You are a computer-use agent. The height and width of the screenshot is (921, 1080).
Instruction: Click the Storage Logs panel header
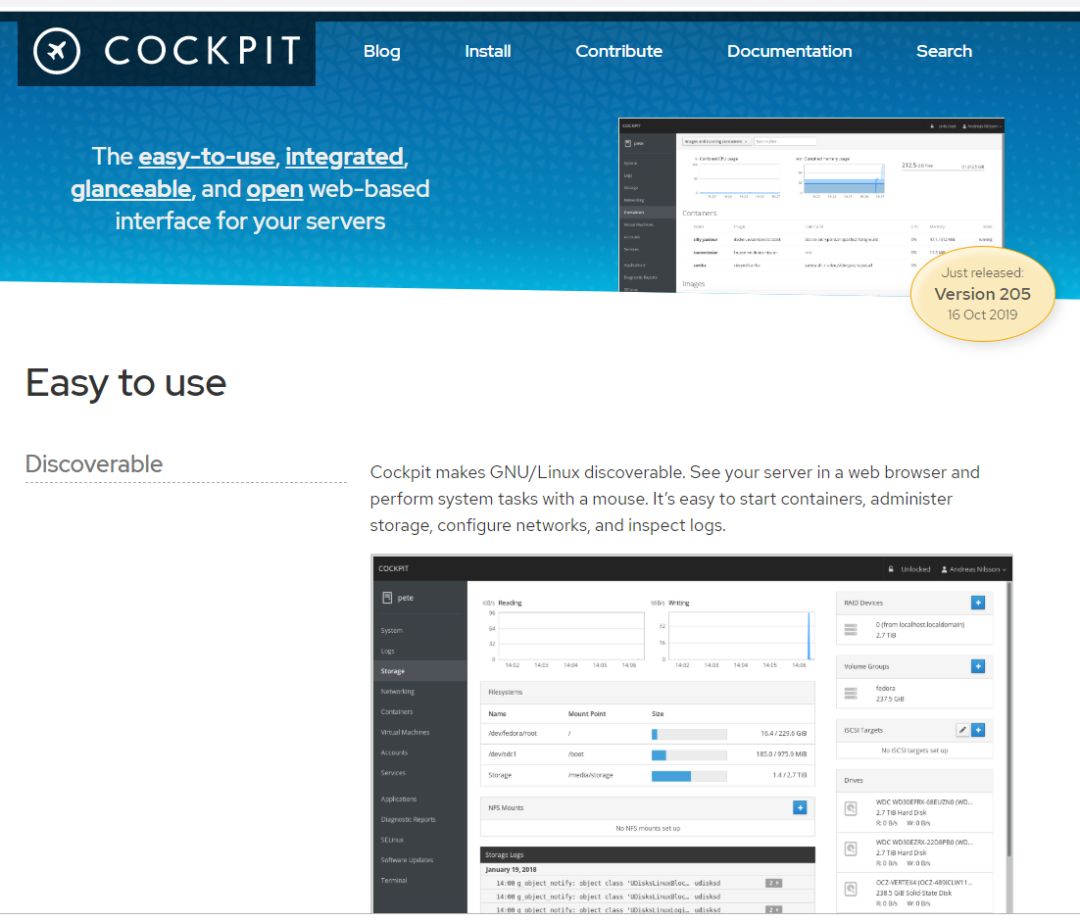click(x=647, y=855)
